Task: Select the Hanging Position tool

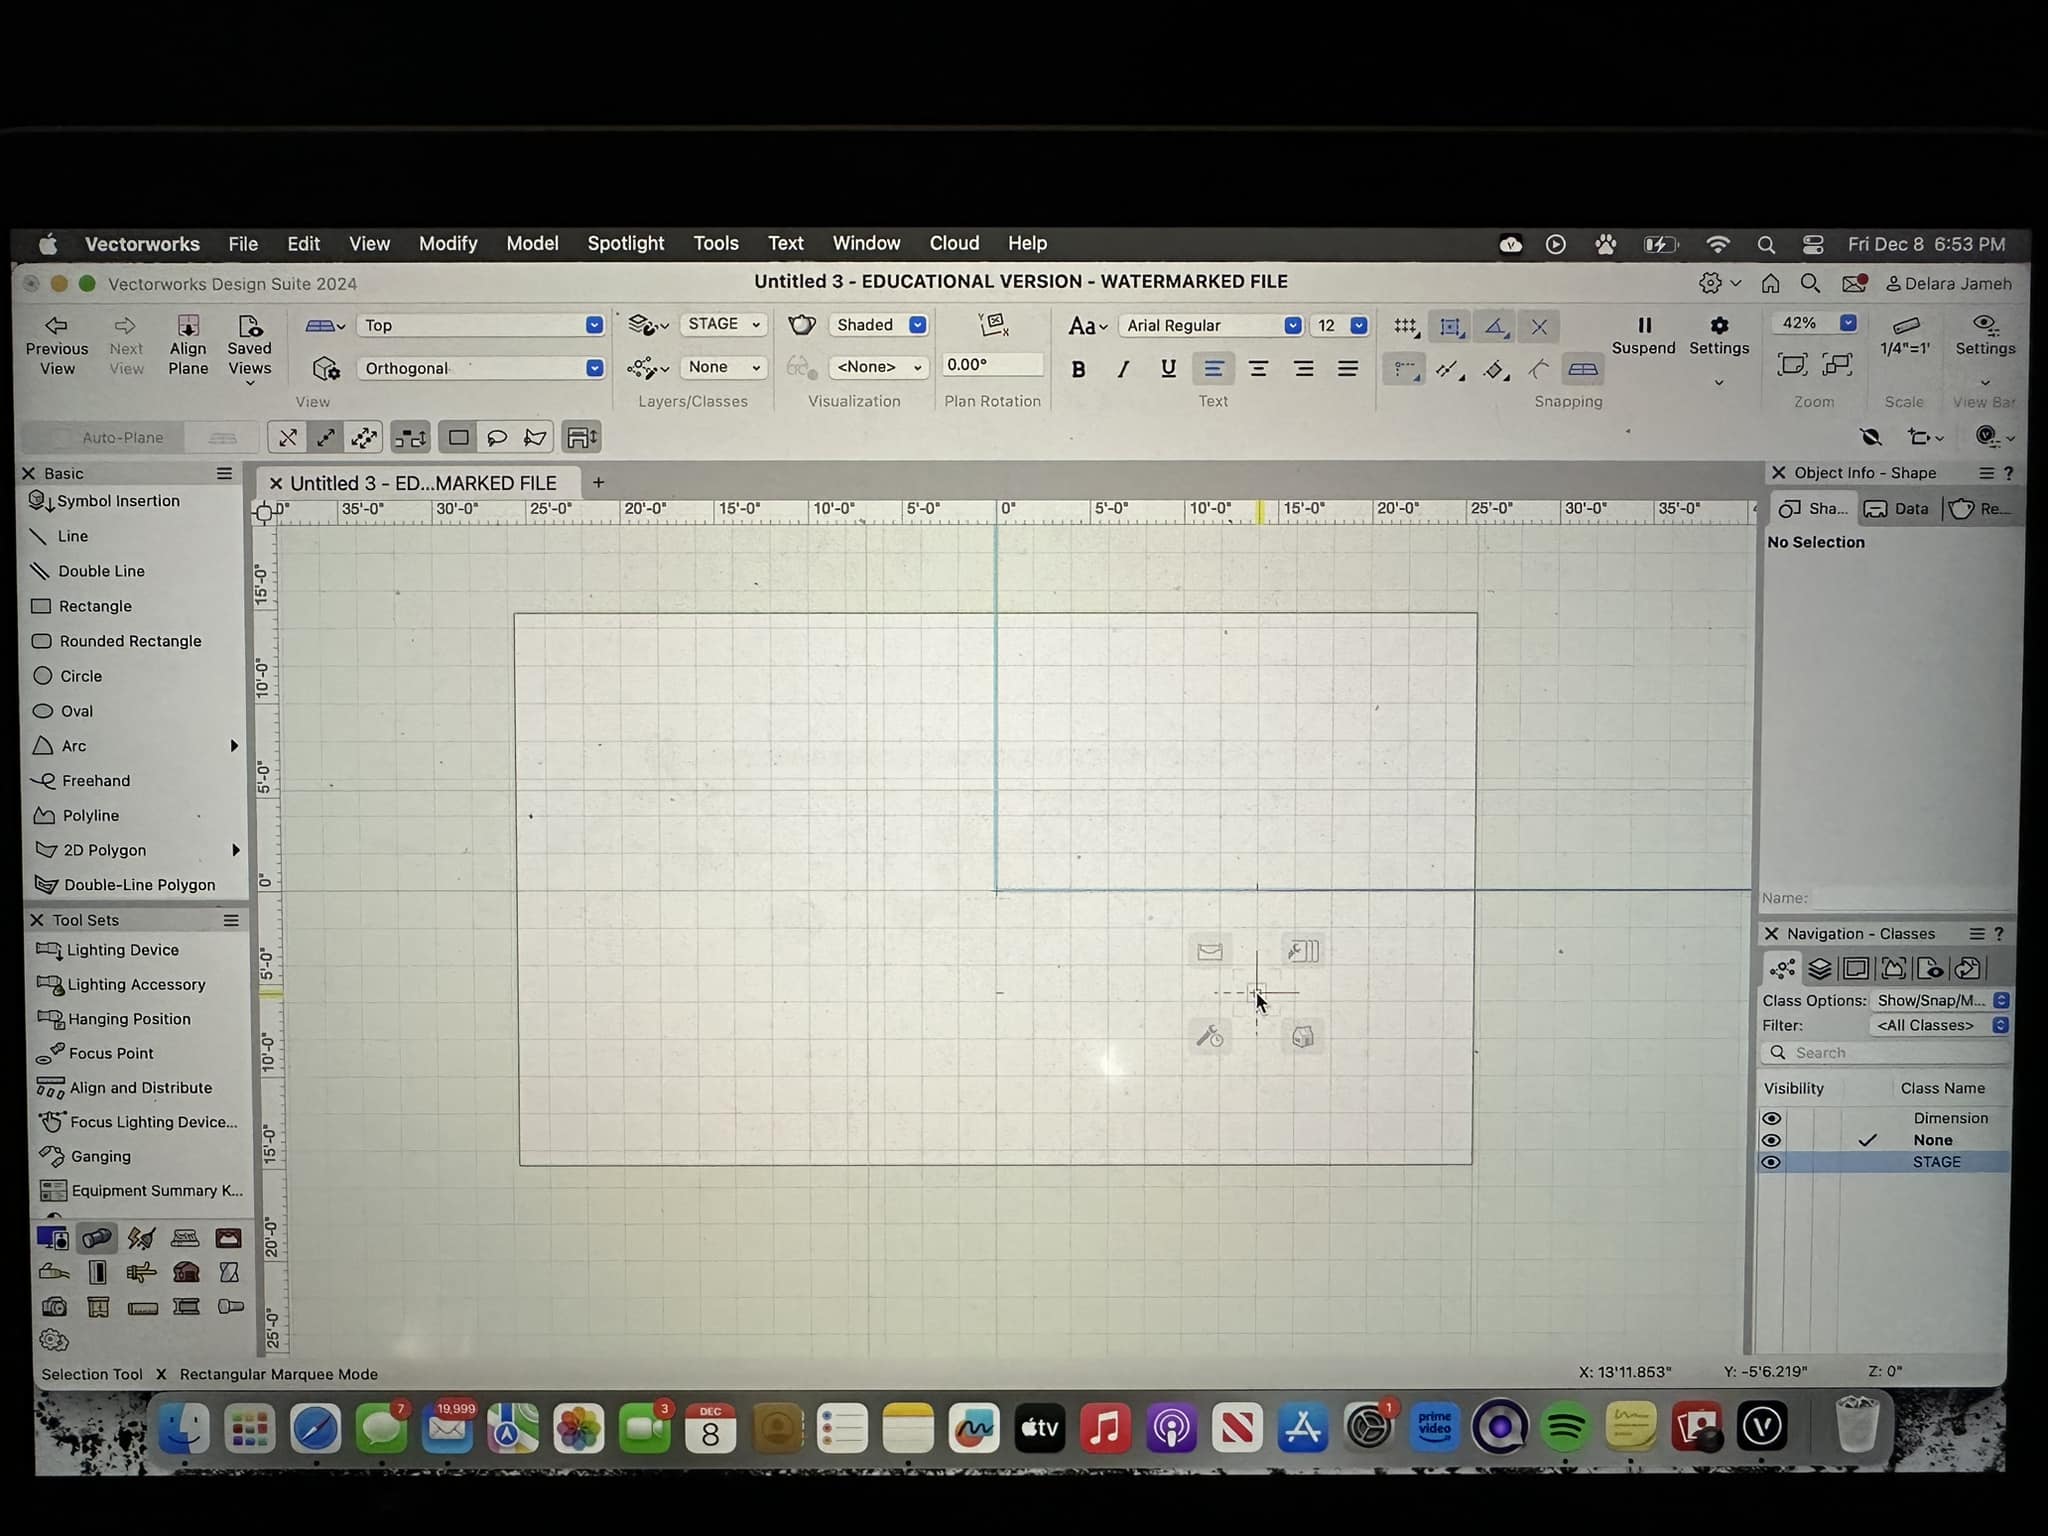Action: 114,1019
